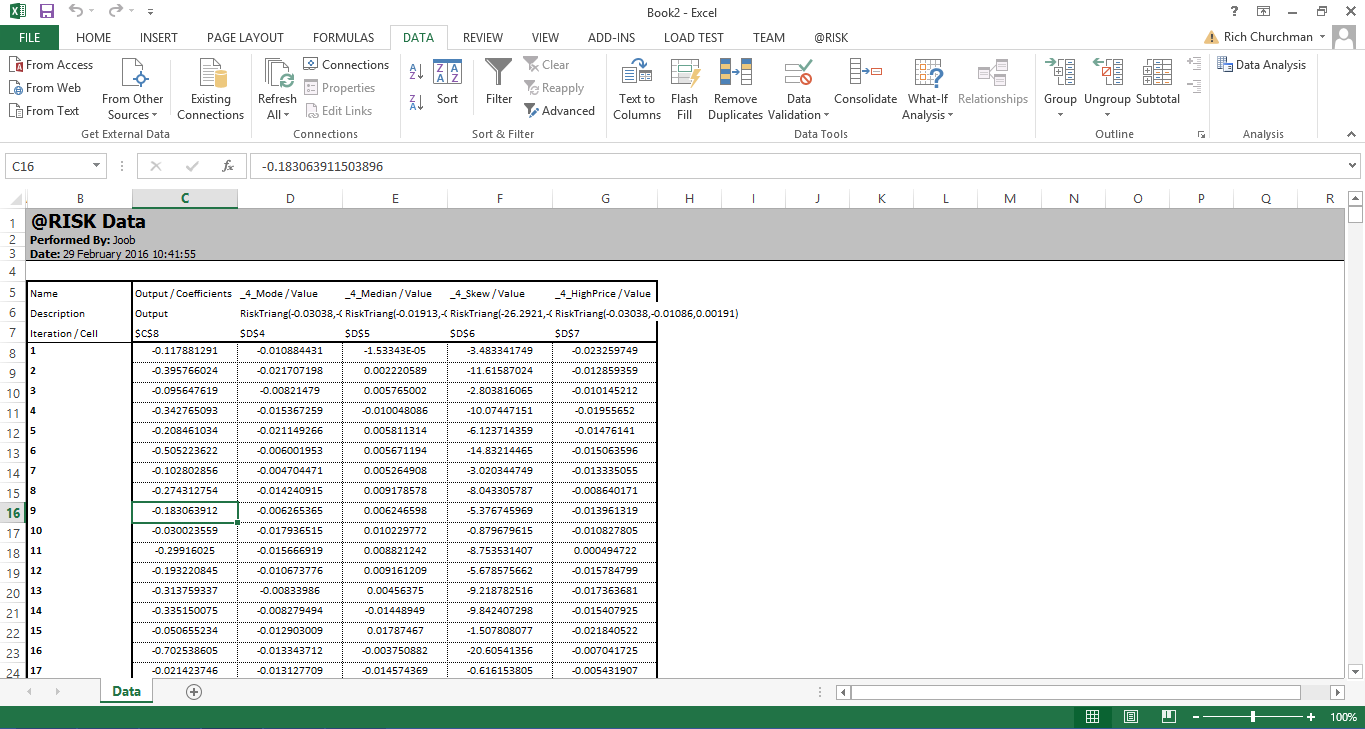Click the Output / Coefficients header cell
Image resolution: width=1365 pixels, height=729 pixels.
click(185, 293)
